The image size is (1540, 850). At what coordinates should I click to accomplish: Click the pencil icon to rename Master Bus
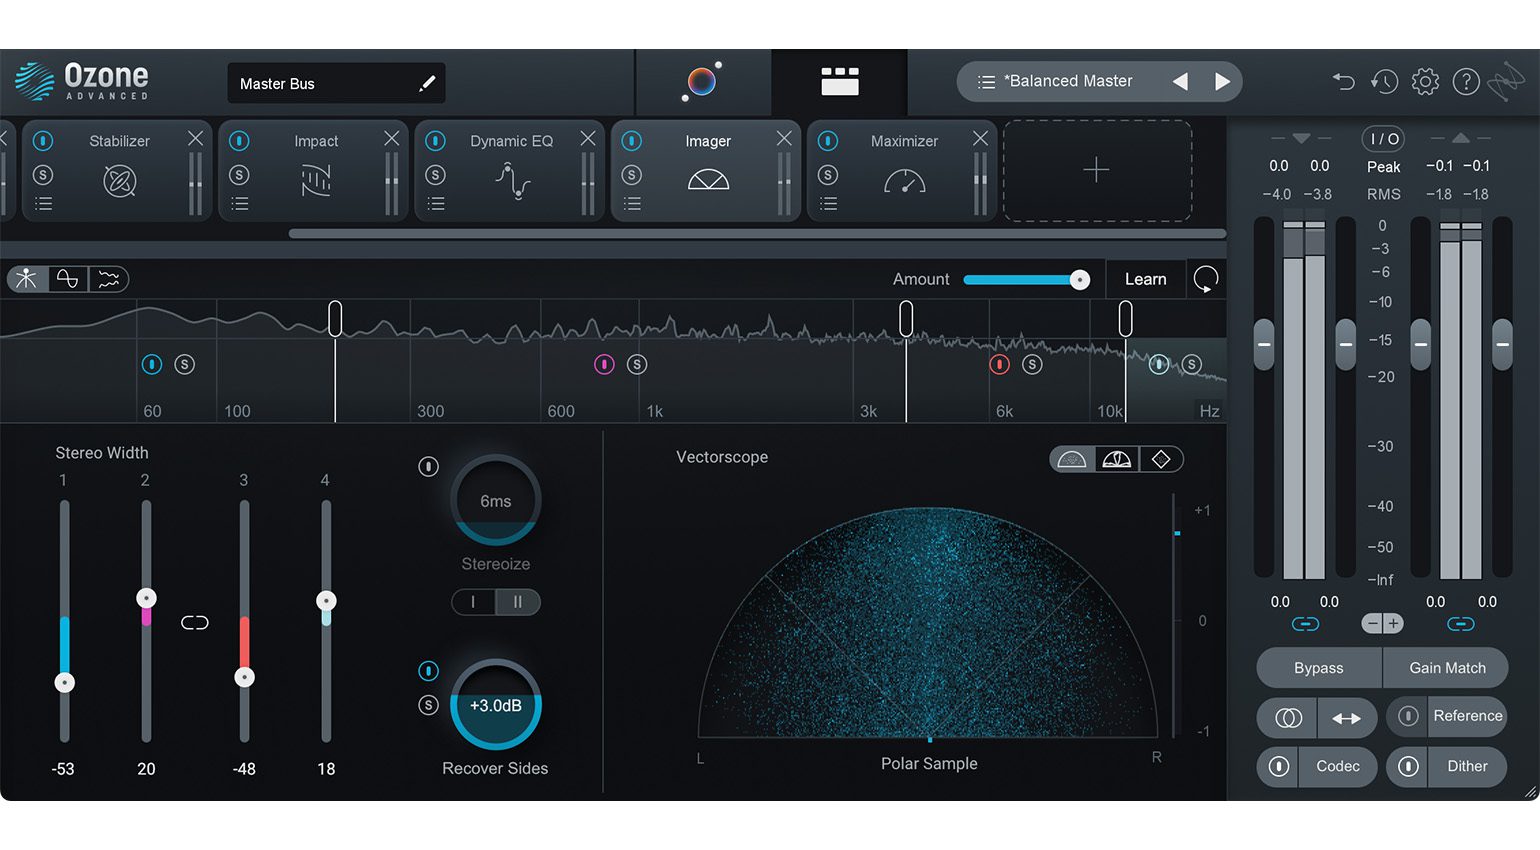[x=428, y=83]
